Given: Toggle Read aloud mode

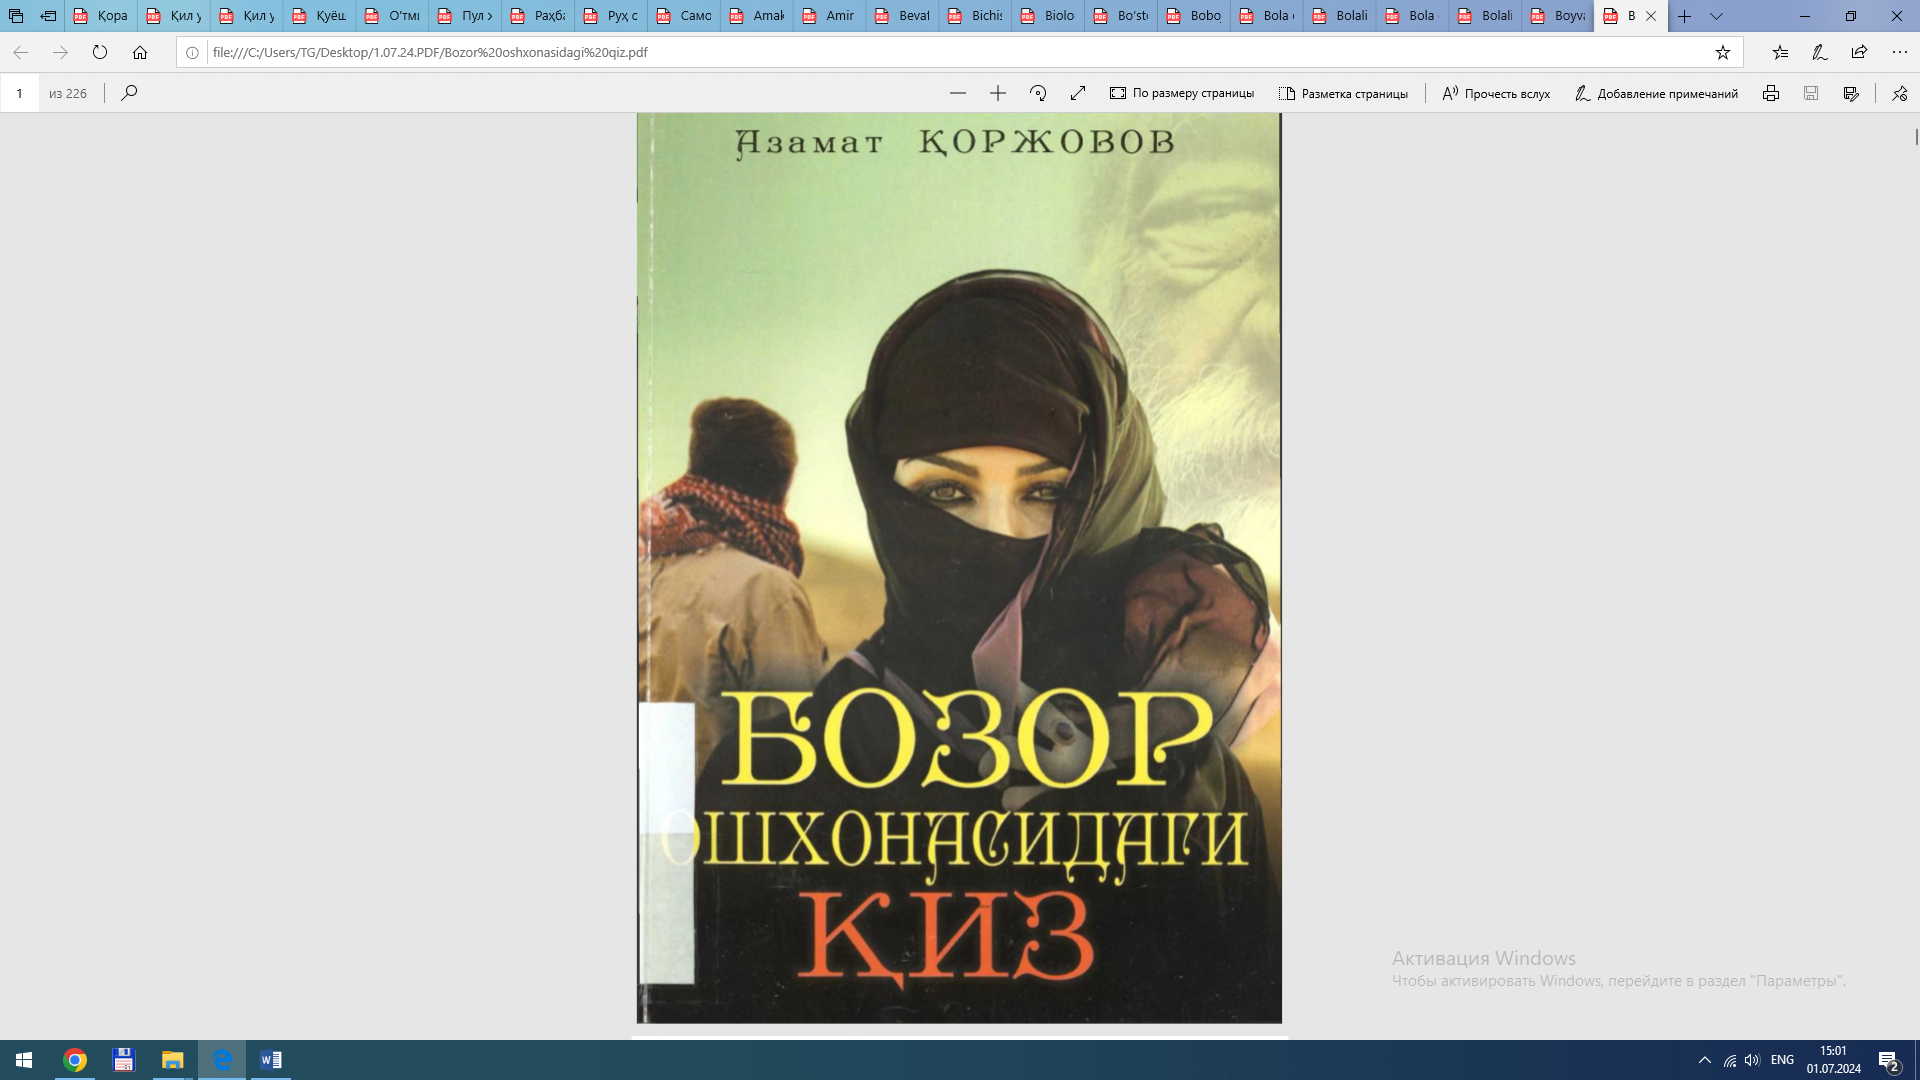Looking at the screenshot, I should click(x=1496, y=93).
